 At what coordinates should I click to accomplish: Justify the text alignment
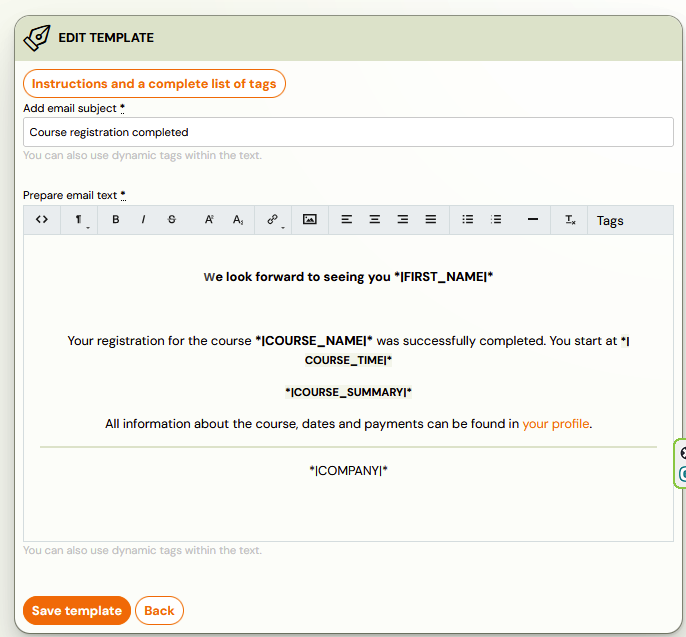point(431,220)
